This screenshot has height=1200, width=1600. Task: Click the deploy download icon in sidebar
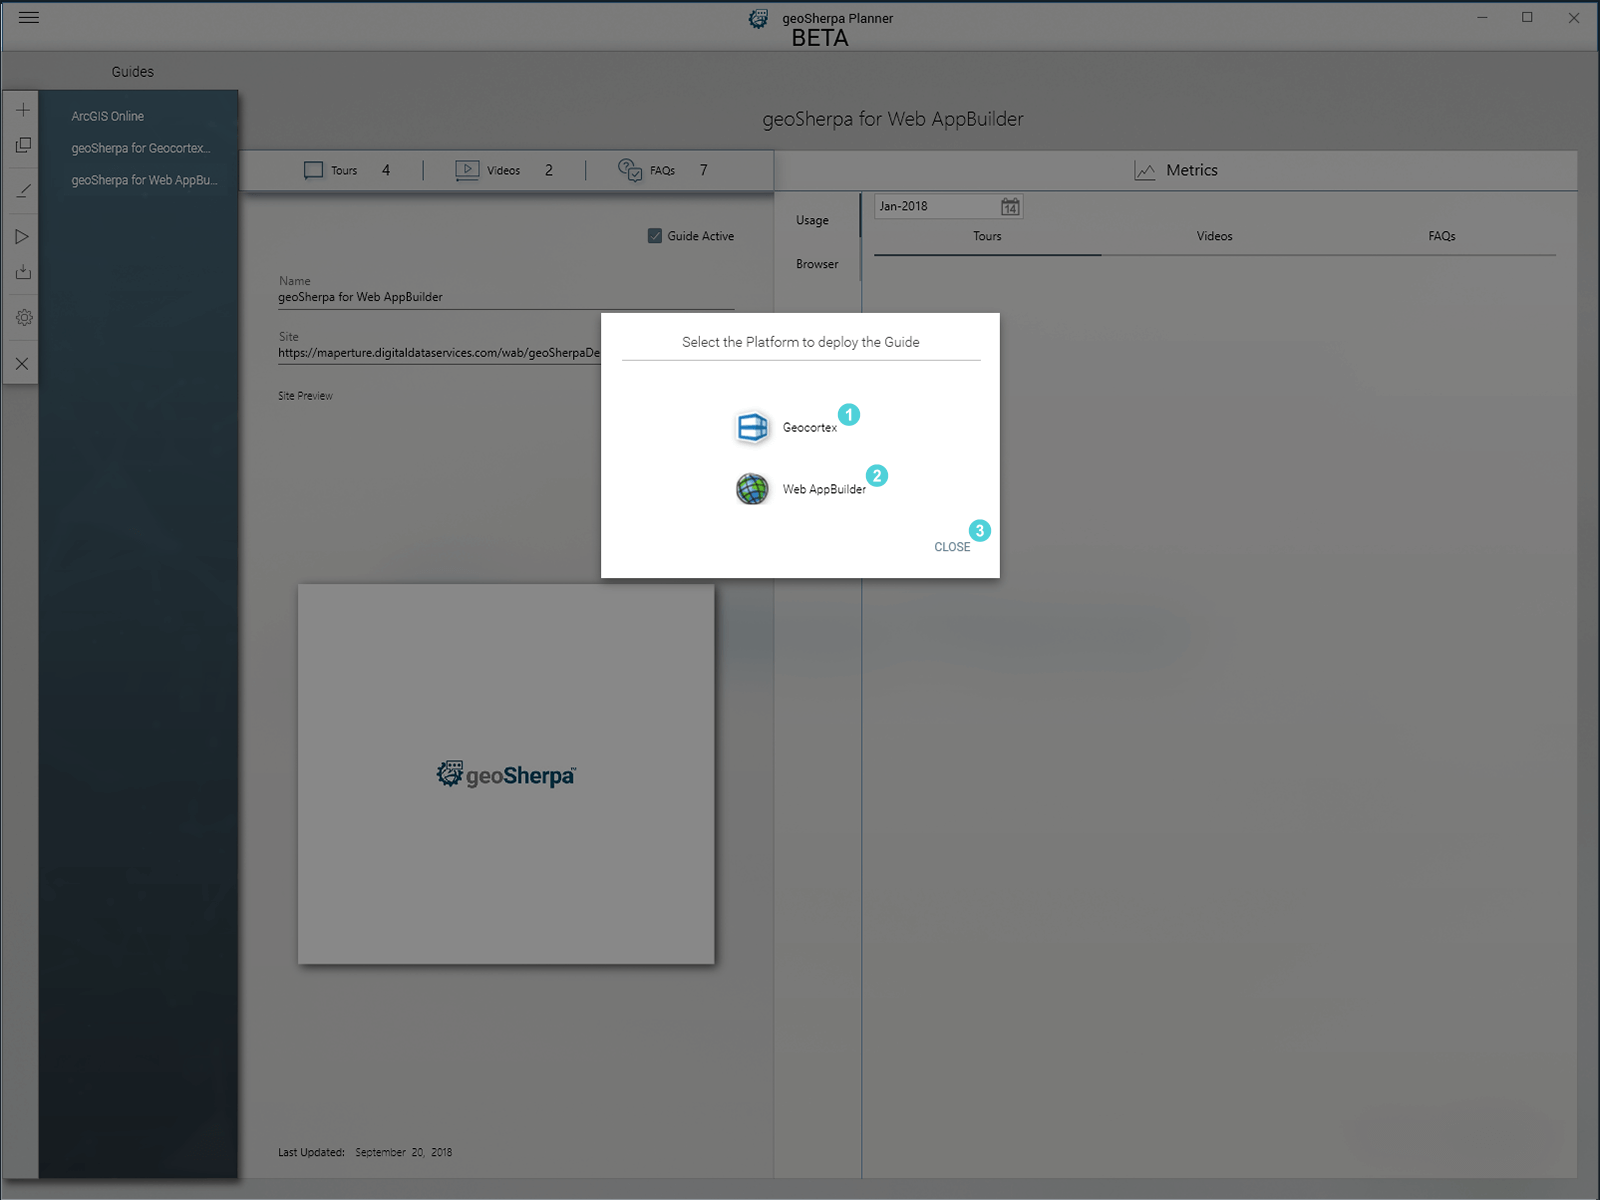(x=23, y=272)
